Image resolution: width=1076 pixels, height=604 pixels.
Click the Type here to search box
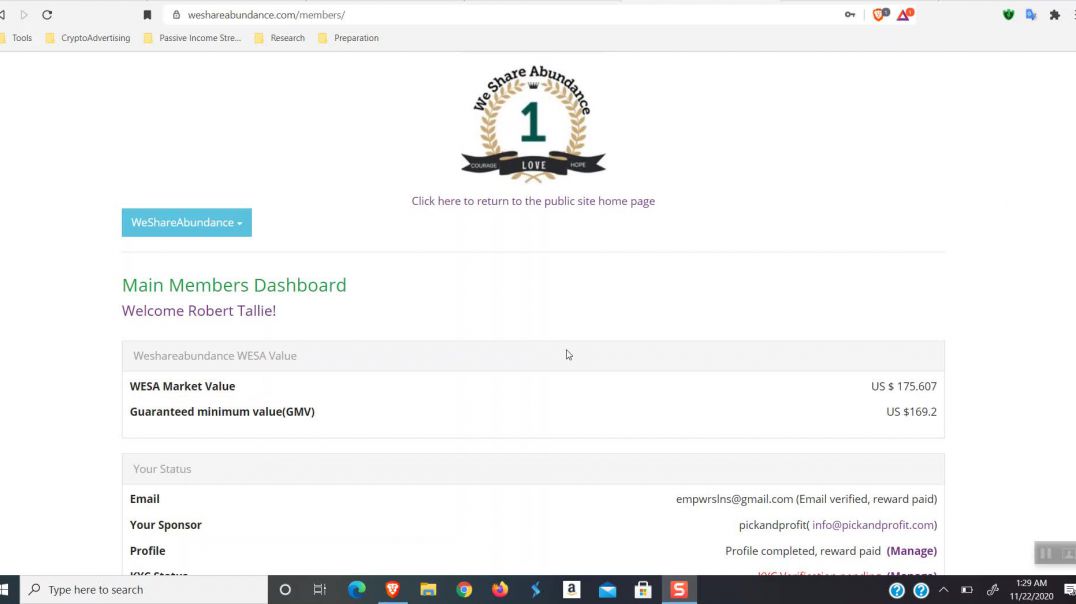pos(143,590)
